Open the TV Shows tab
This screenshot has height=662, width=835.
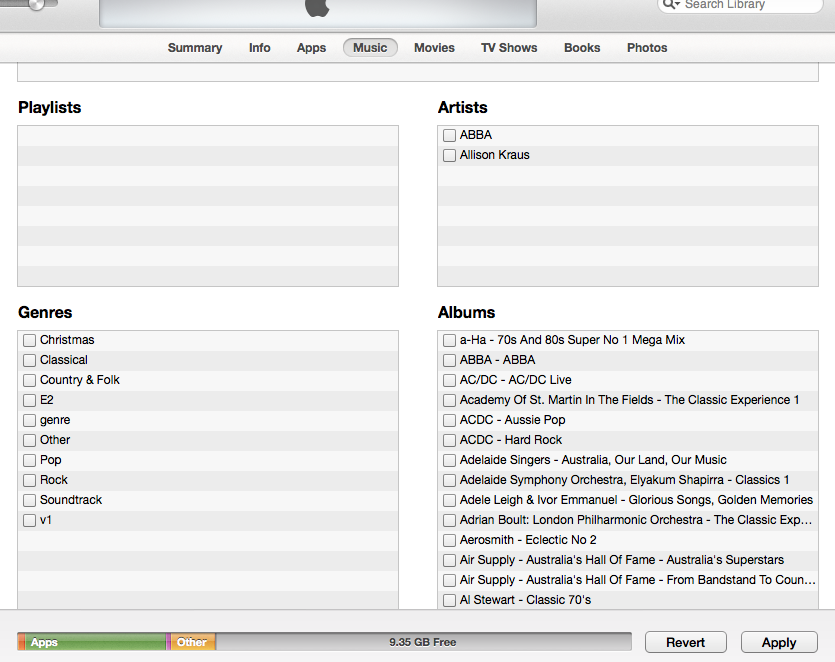[x=509, y=48]
